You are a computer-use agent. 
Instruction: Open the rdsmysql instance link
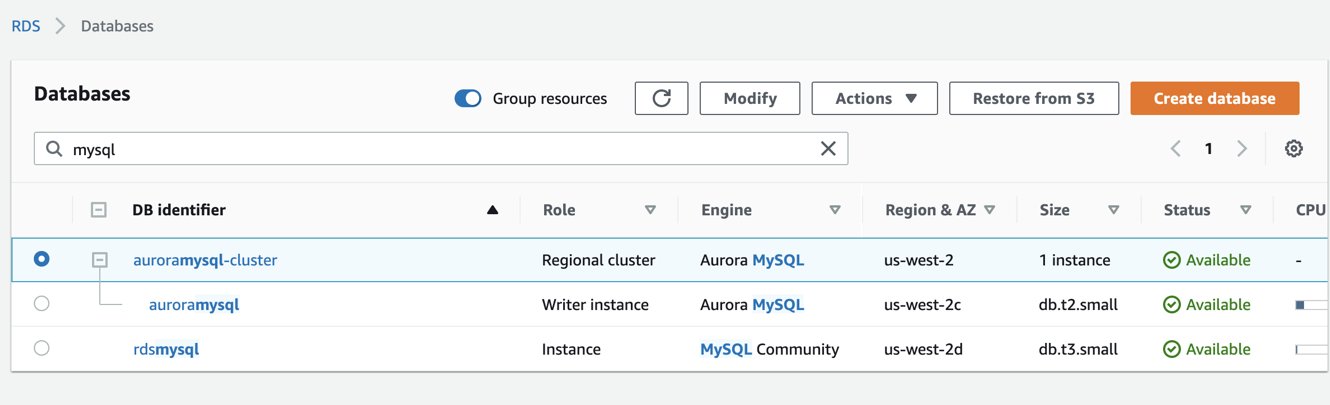(166, 349)
